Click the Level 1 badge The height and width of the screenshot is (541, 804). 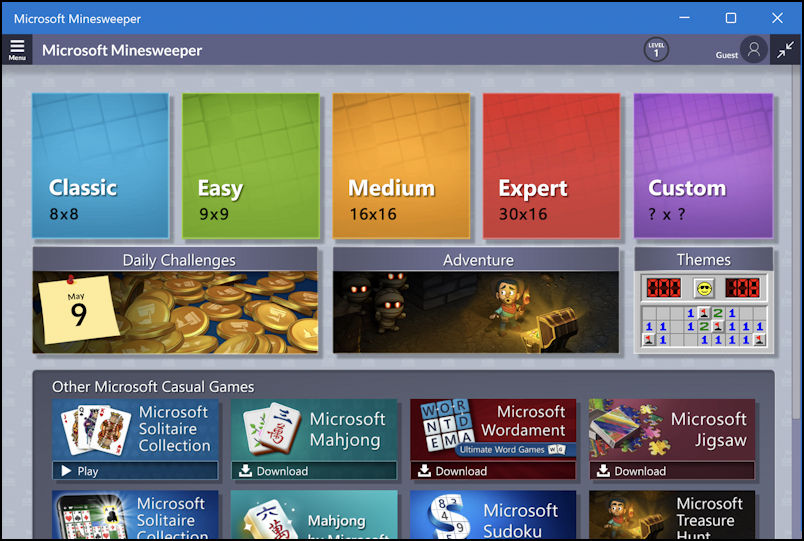pos(656,50)
